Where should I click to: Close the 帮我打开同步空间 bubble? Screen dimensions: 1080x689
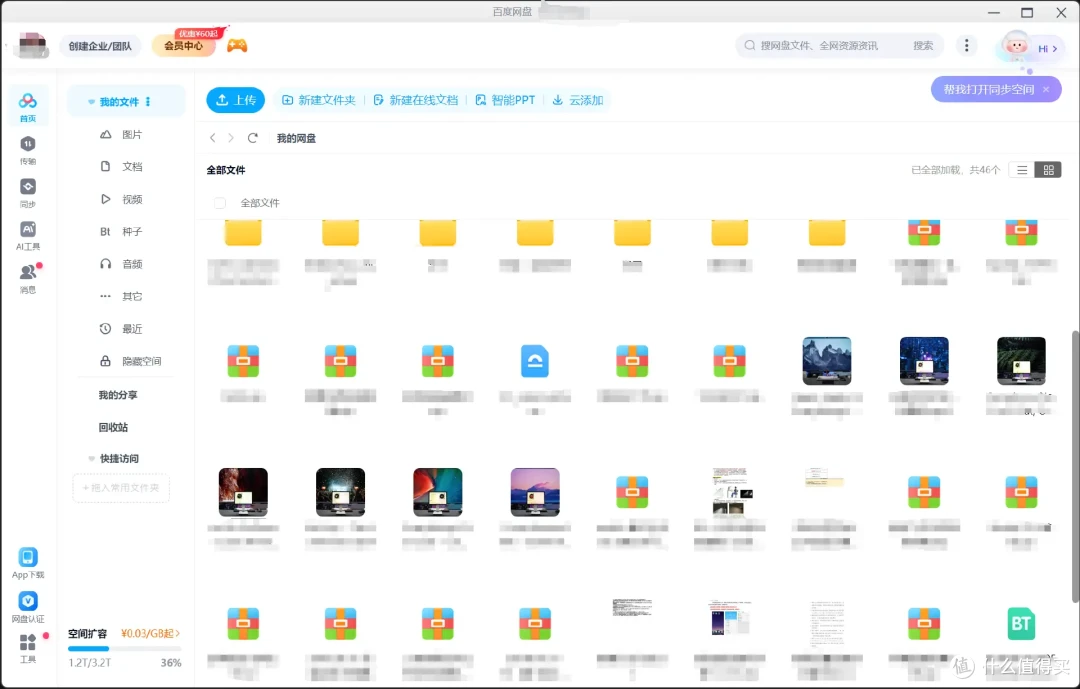[x=1046, y=90]
